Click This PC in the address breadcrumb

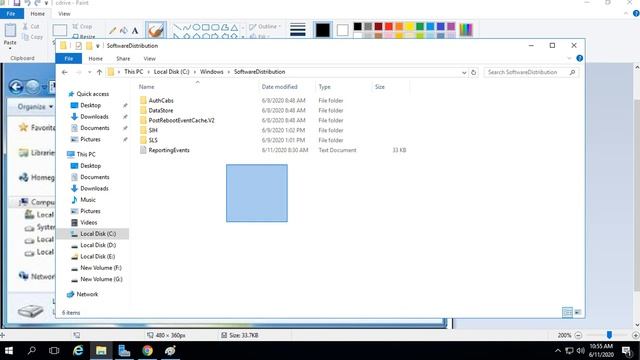point(133,72)
